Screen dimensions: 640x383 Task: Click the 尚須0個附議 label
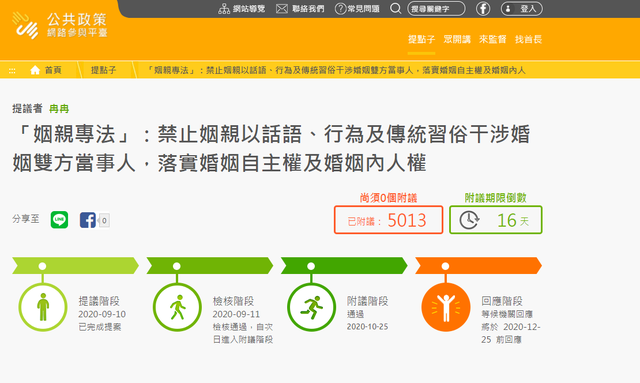pos(388,198)
